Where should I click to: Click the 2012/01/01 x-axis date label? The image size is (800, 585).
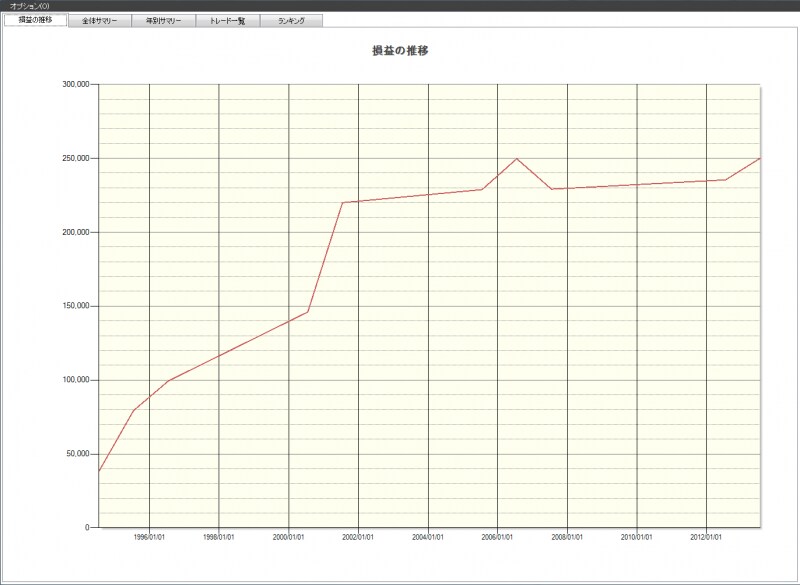pos(706,537)
